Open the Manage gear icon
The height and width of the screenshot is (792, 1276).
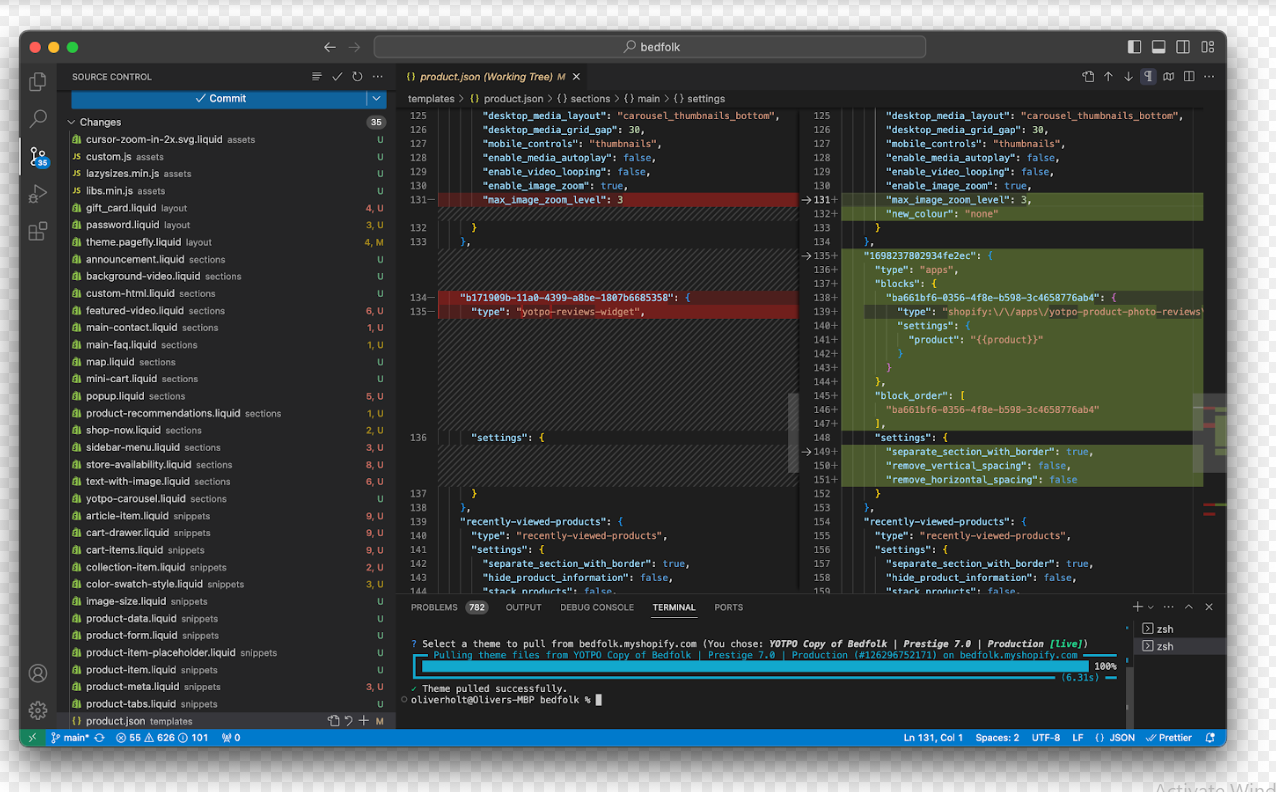(38, 710)
